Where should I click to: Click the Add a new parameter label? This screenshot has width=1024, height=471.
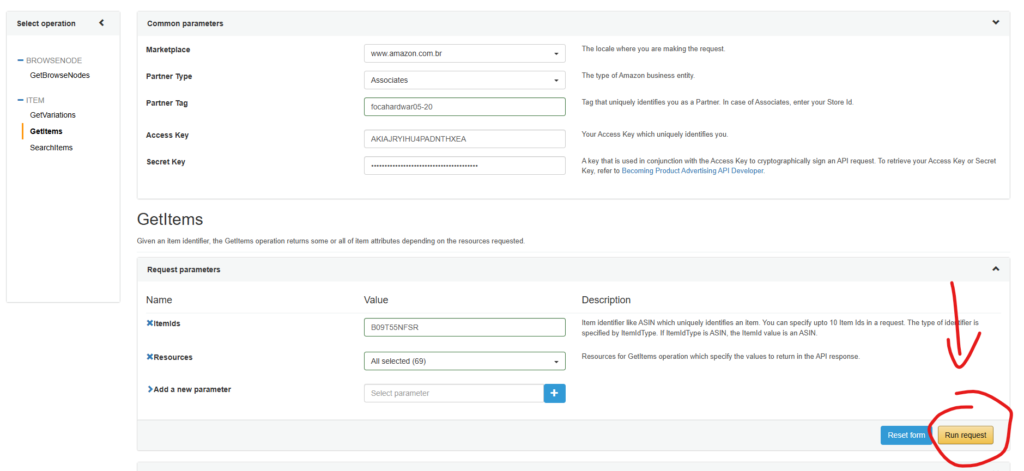192,389
